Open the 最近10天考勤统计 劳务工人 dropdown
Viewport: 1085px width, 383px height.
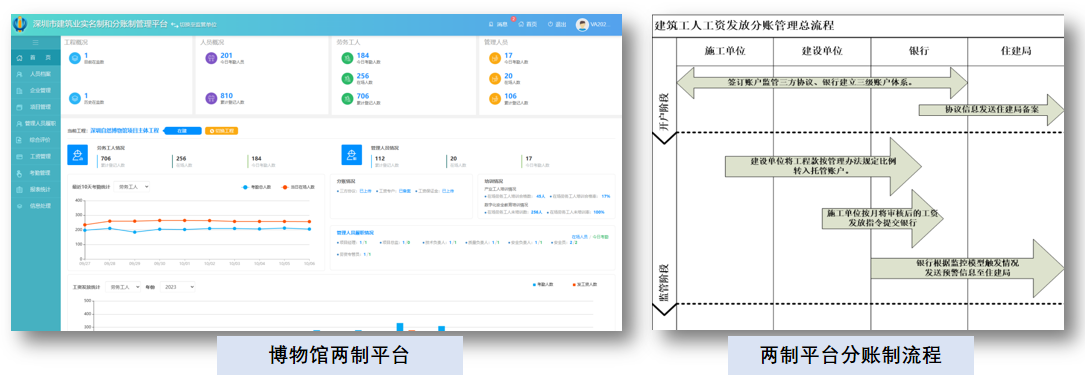coord(131,187)
